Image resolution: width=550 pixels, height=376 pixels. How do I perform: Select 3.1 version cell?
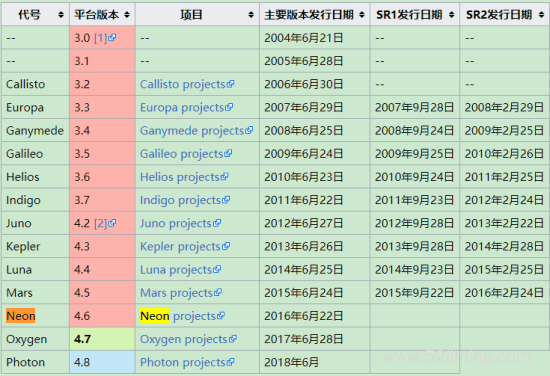102,61
